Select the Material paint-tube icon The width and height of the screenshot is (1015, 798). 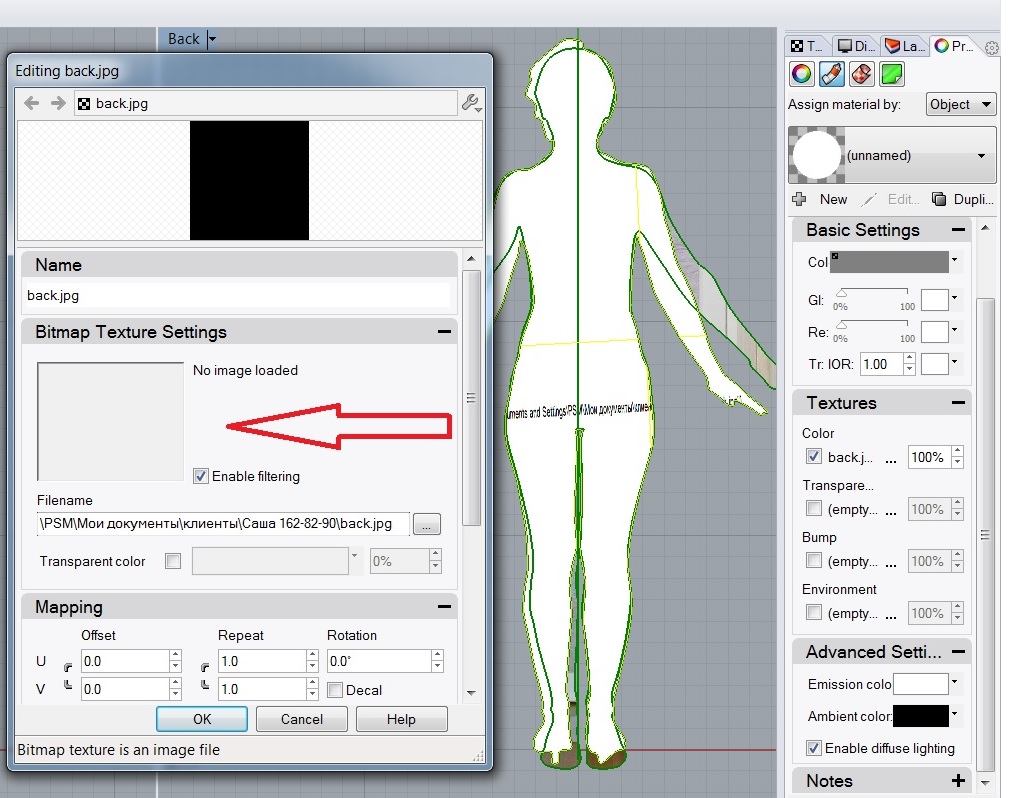[832, 74]
